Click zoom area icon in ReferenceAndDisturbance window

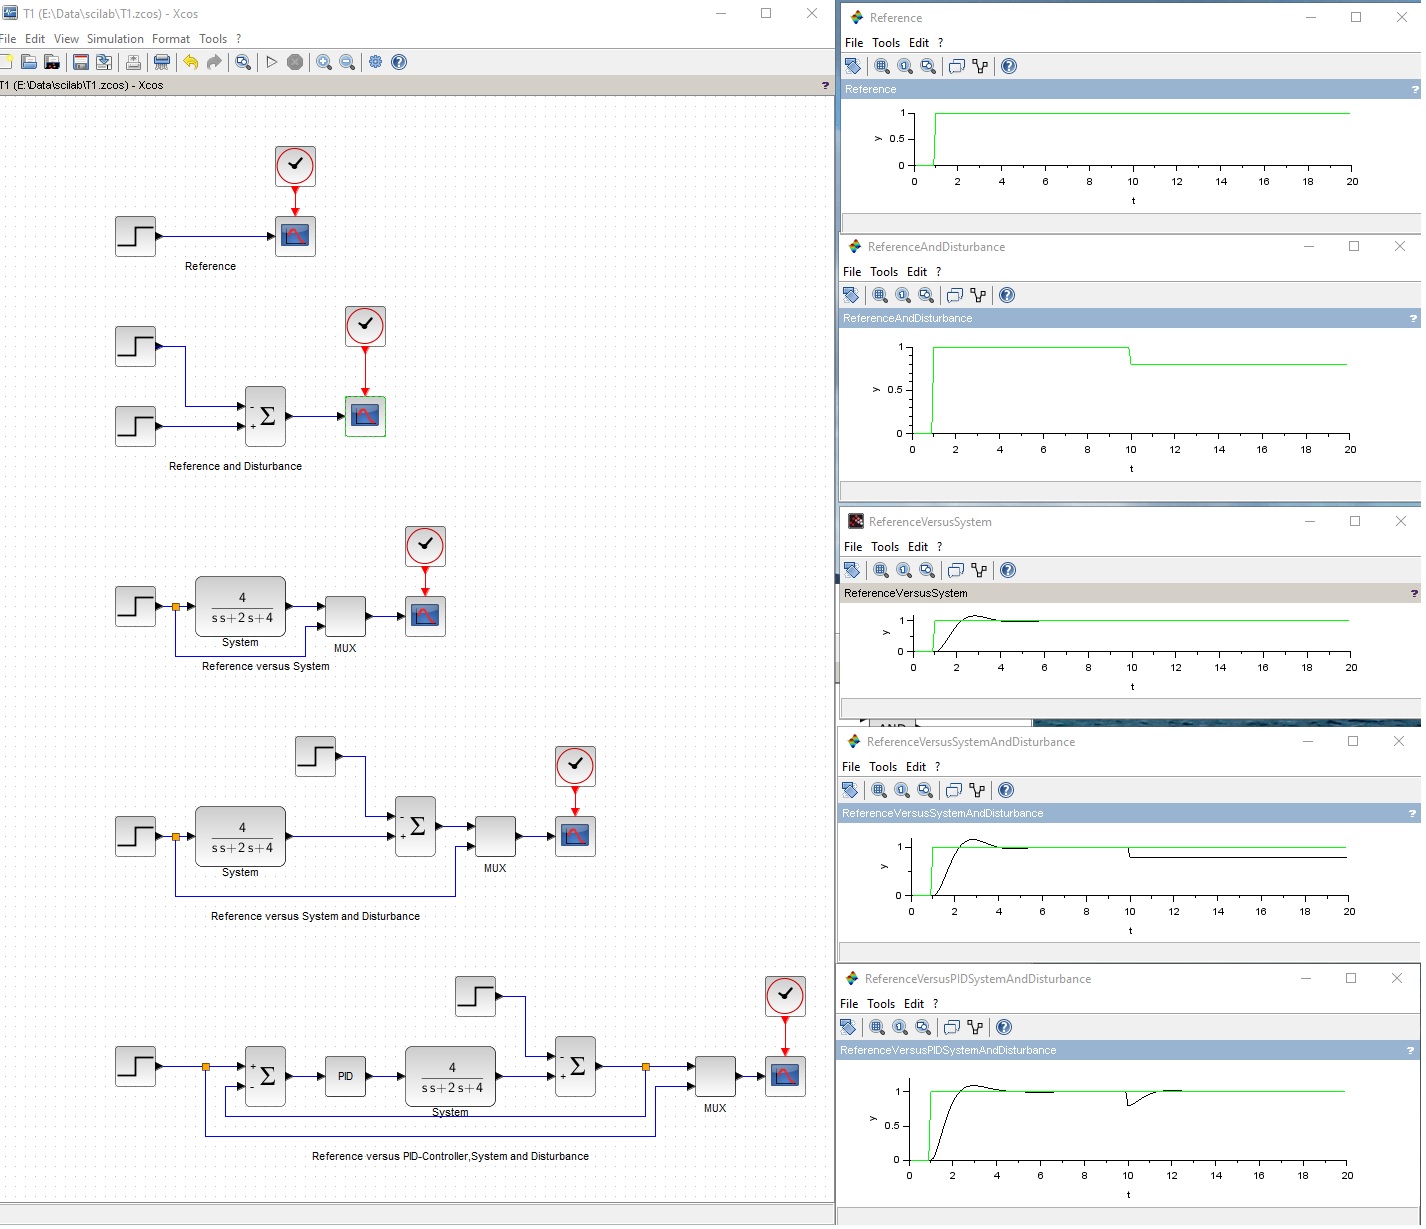tap(880, 295)
